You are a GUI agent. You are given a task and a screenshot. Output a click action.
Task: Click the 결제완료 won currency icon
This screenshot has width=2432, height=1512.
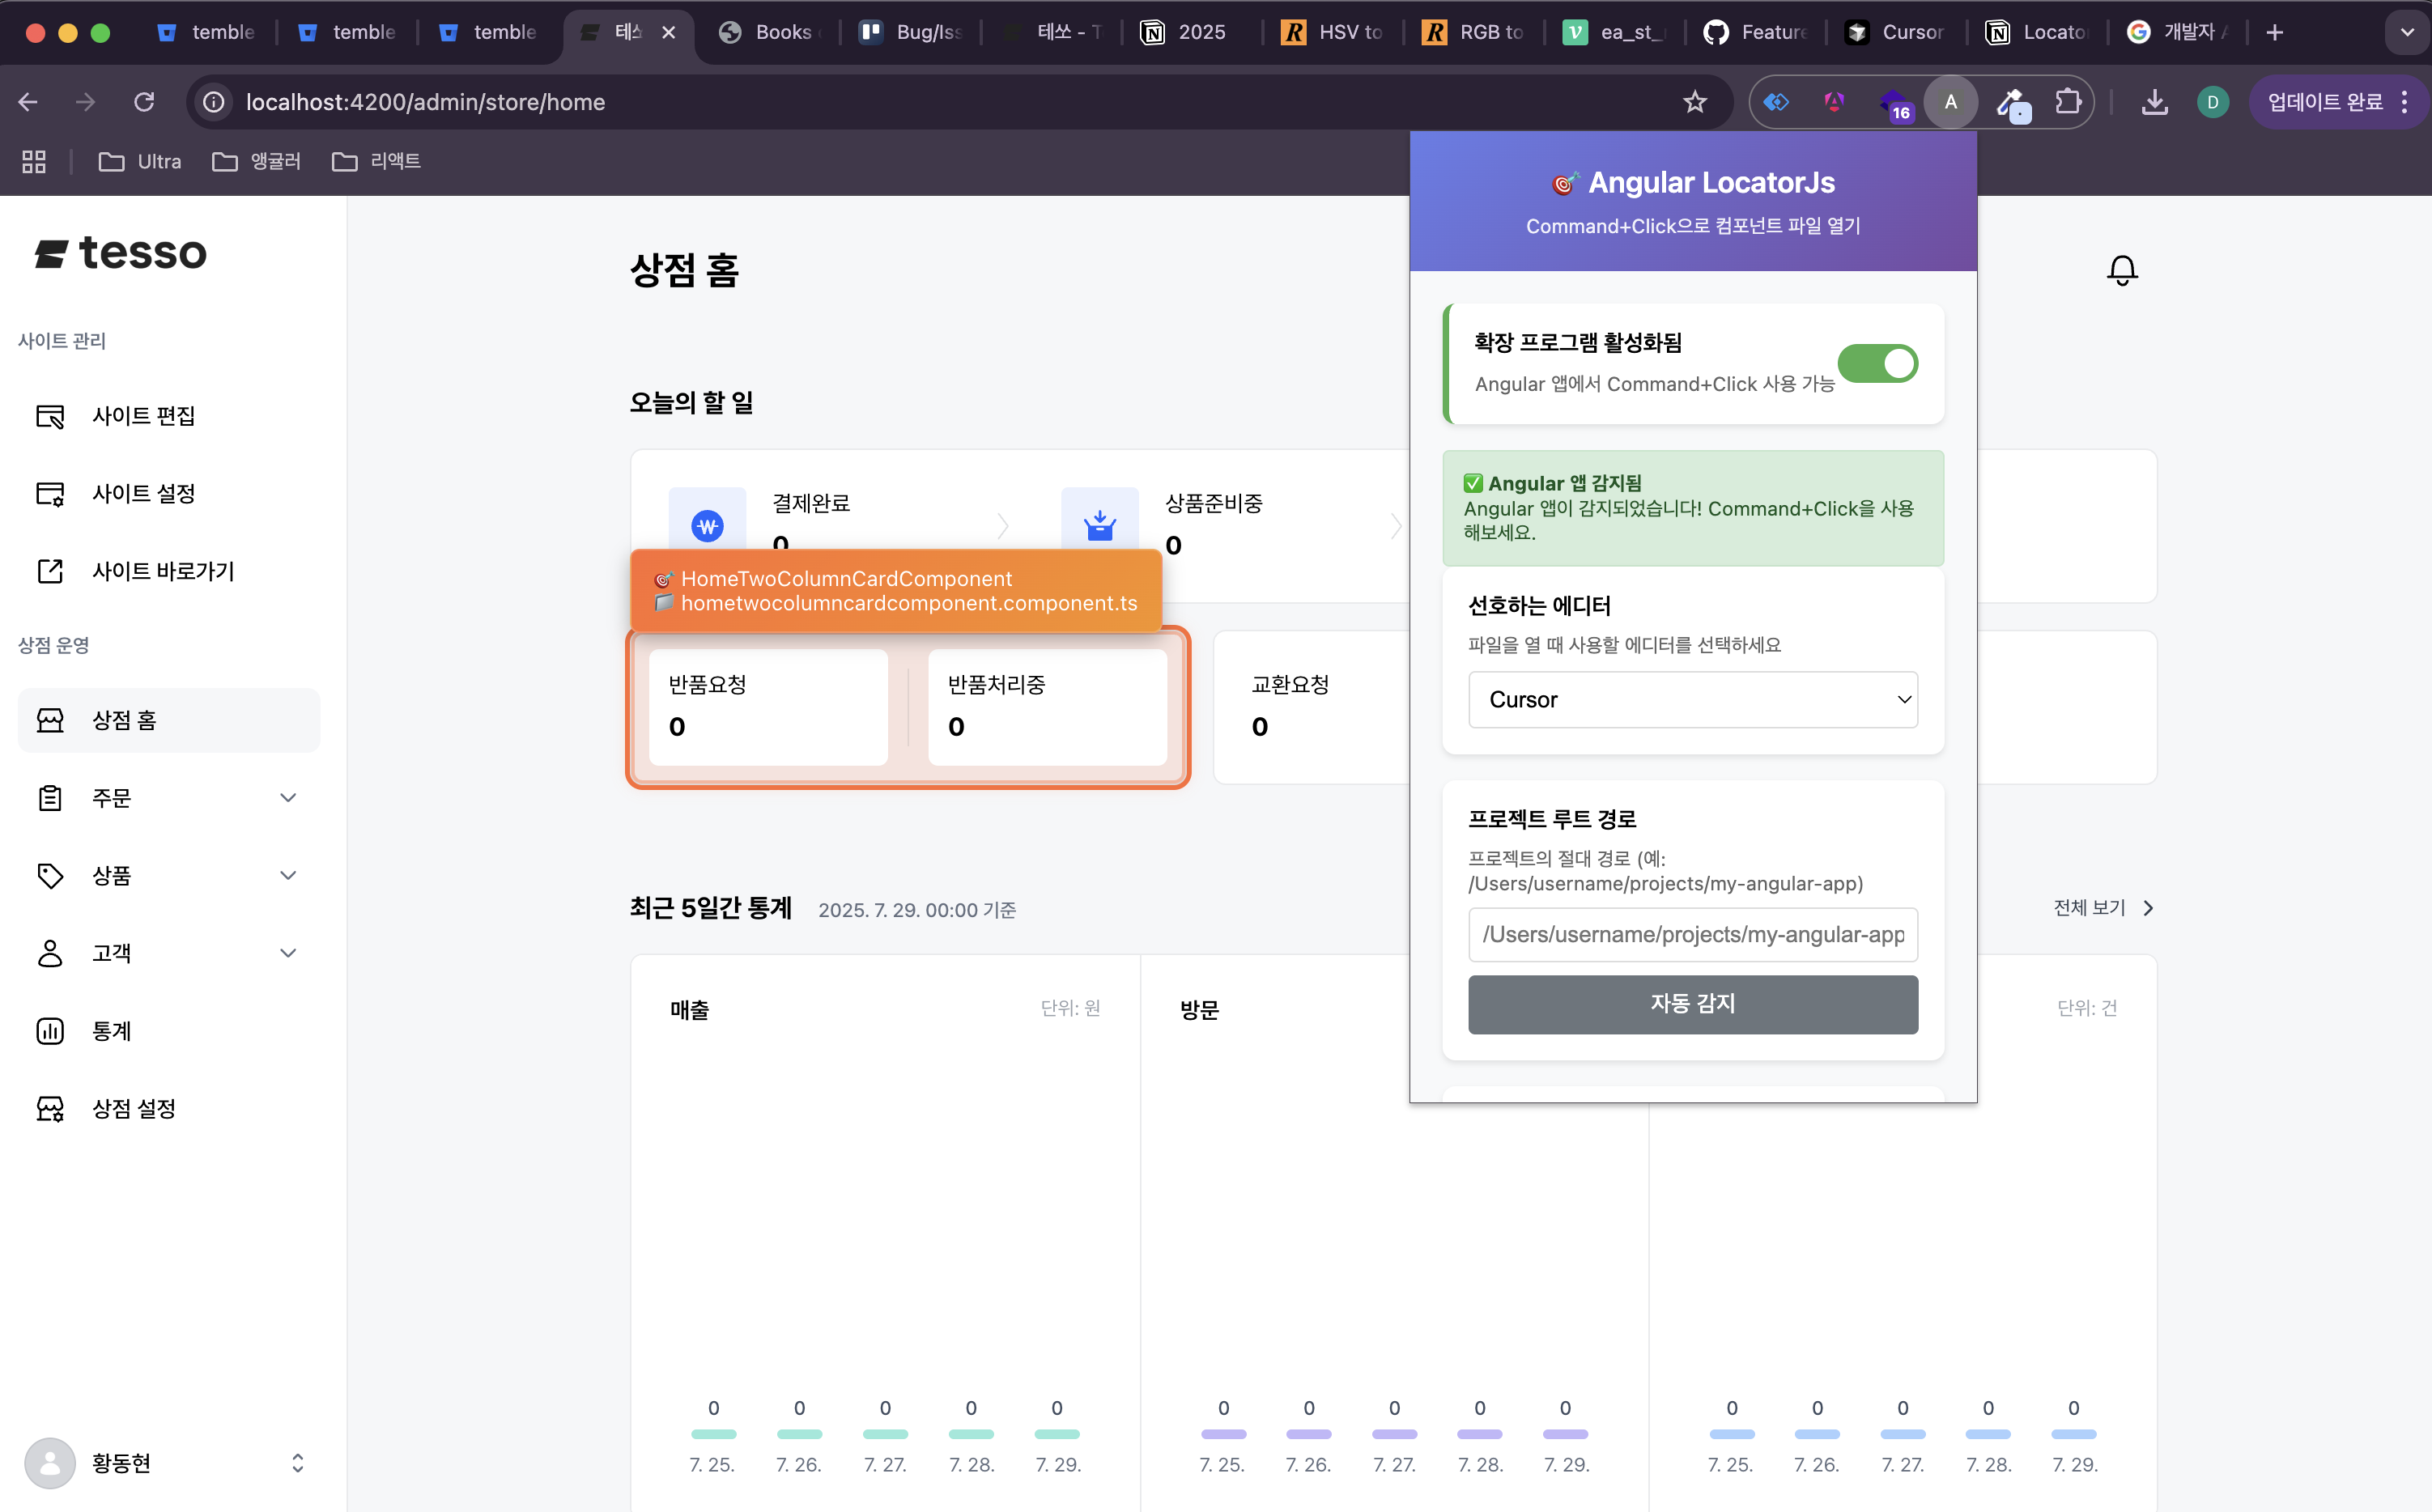coord(707,525)
